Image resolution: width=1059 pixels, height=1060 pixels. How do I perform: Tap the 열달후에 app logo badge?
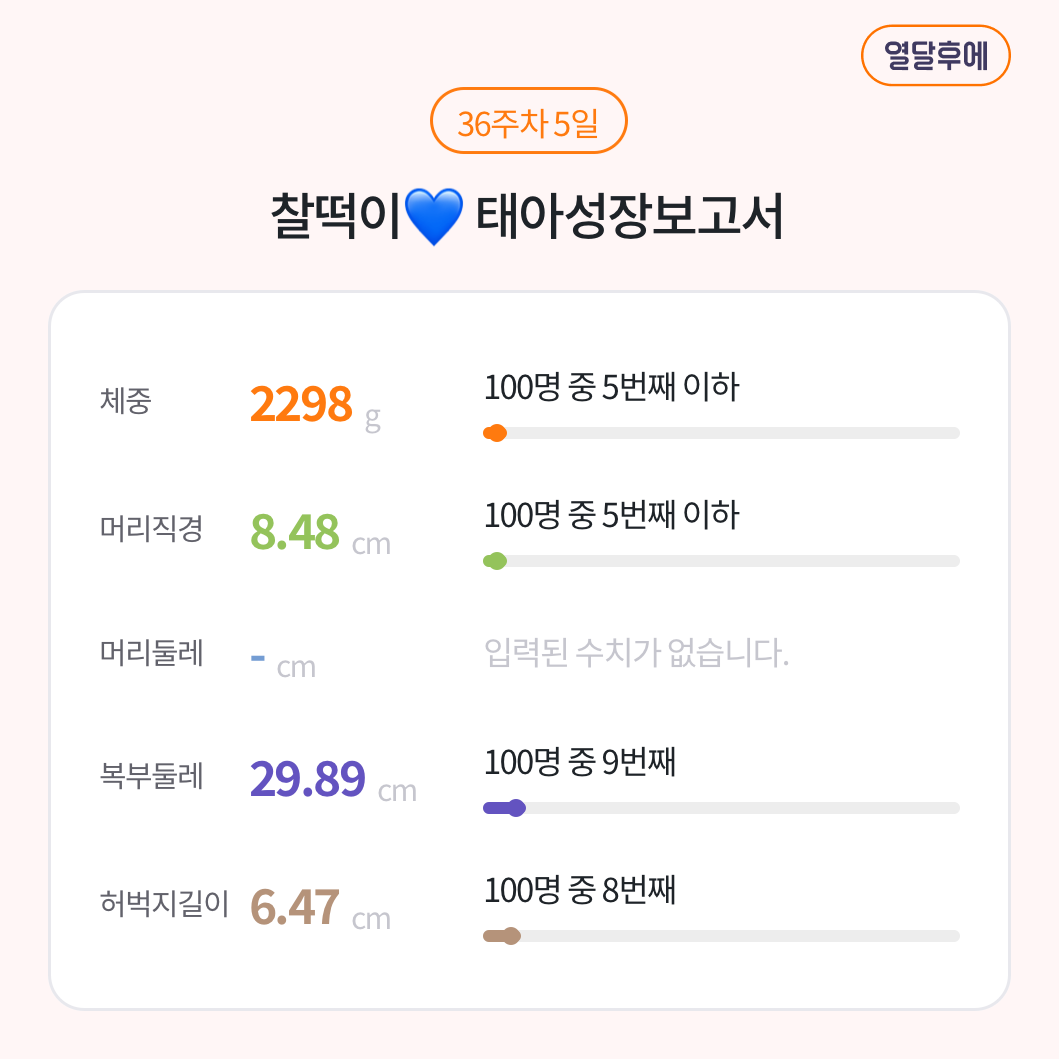coord(935,56)
